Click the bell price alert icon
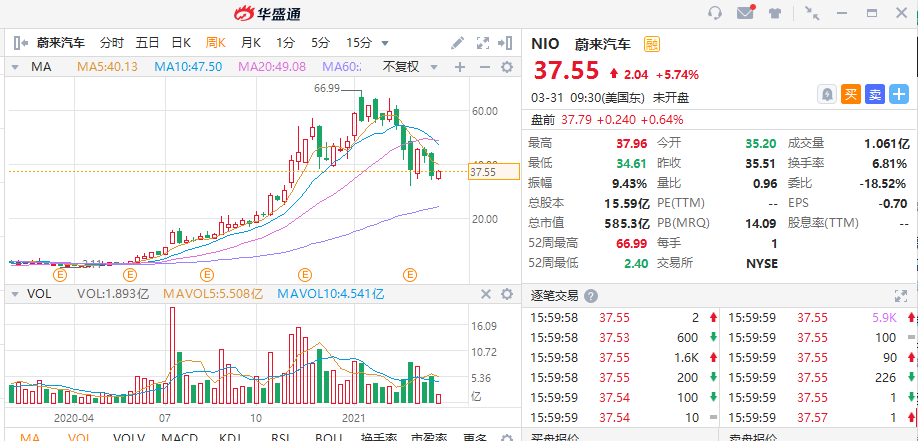 (x=827, y=94)
